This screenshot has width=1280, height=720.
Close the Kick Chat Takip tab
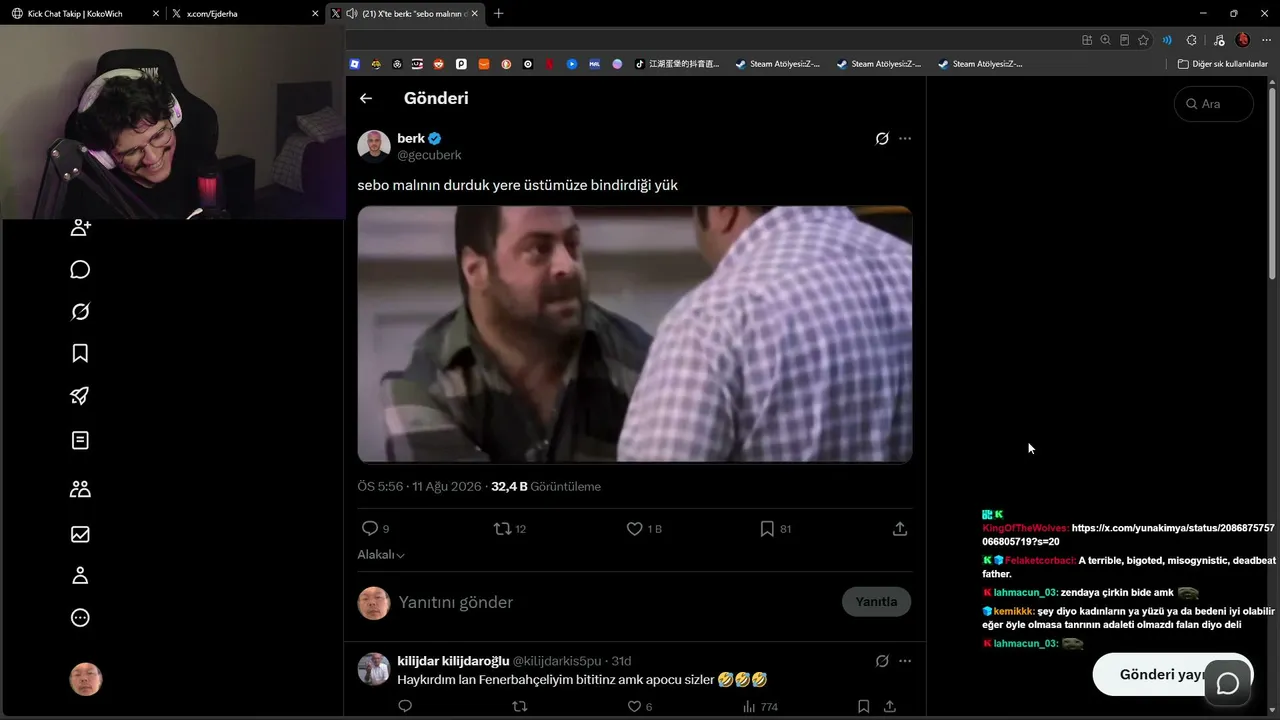[156, 14]
